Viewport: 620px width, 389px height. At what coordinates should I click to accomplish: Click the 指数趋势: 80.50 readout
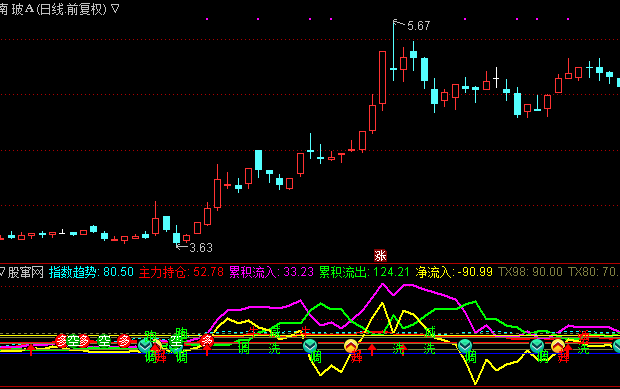91,272
